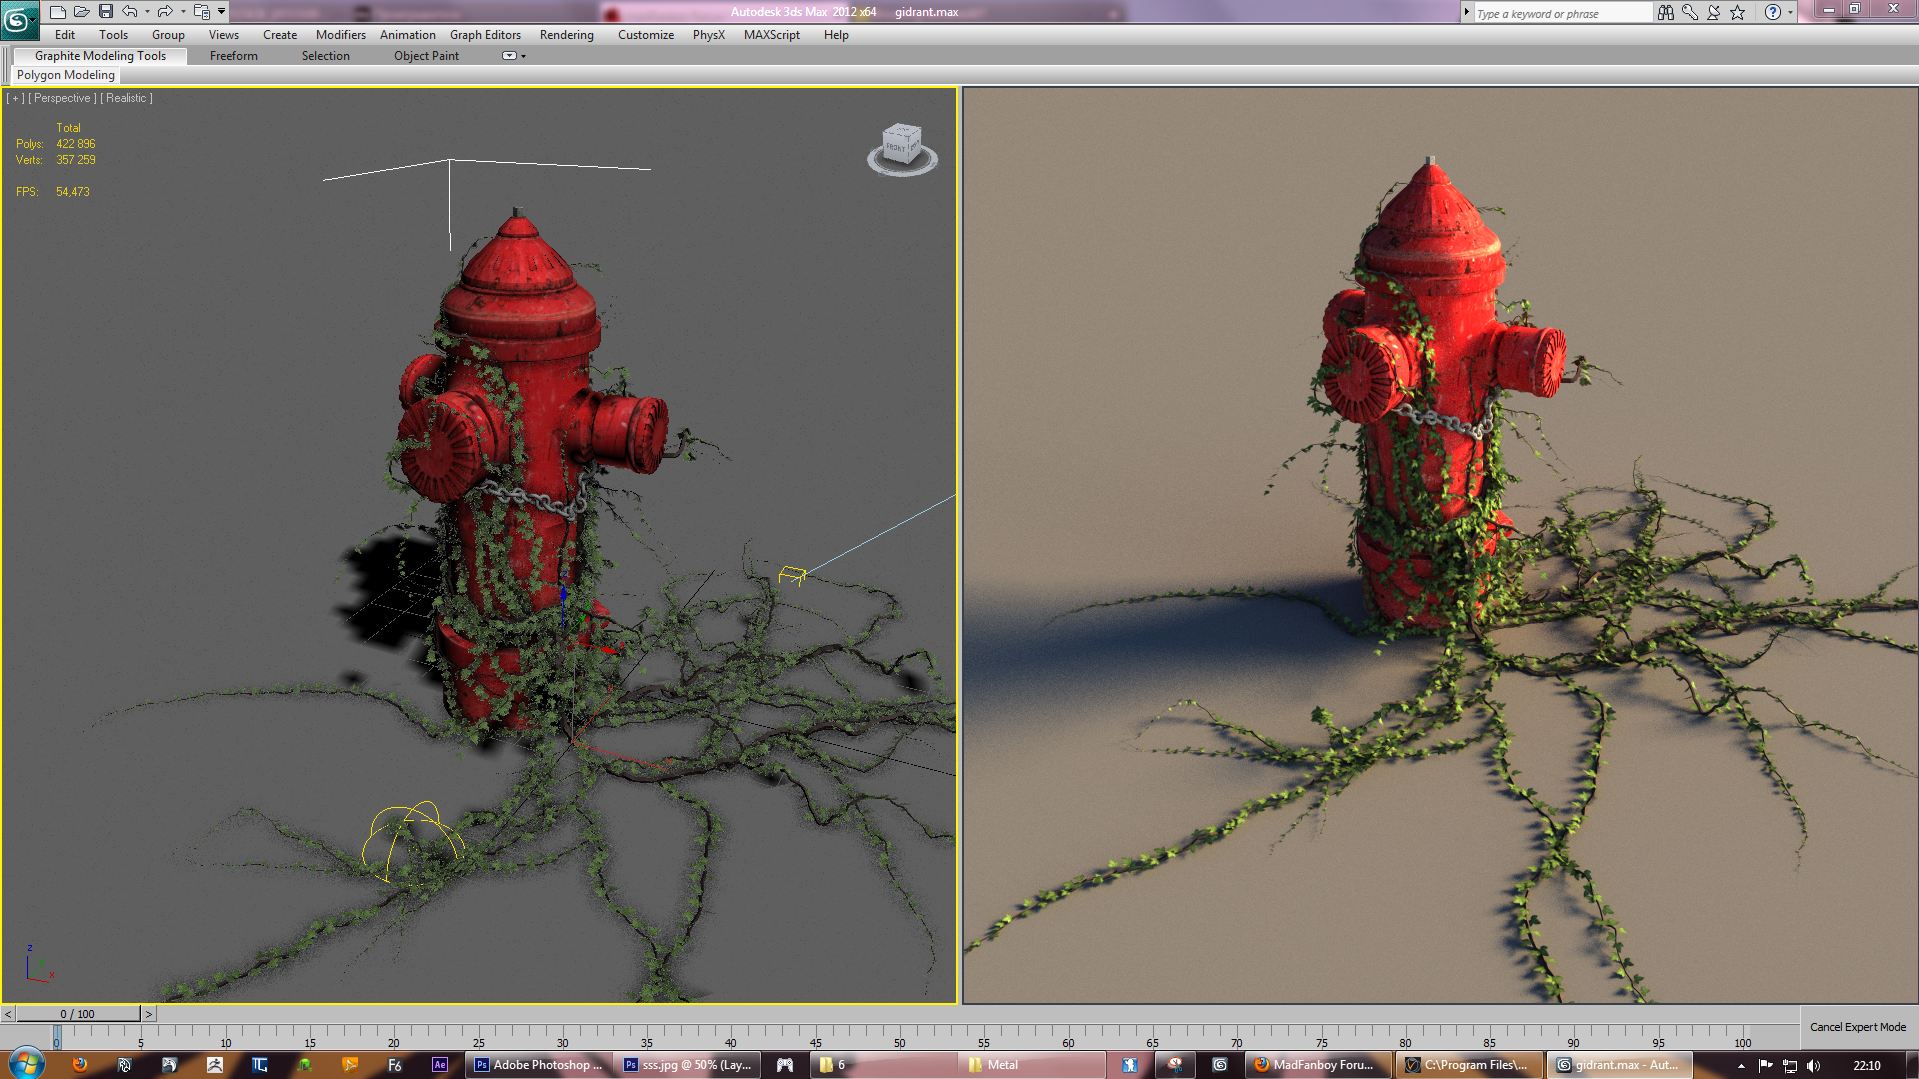
Task: Click the 3ds Max application logo button
Action: (18, 18)
